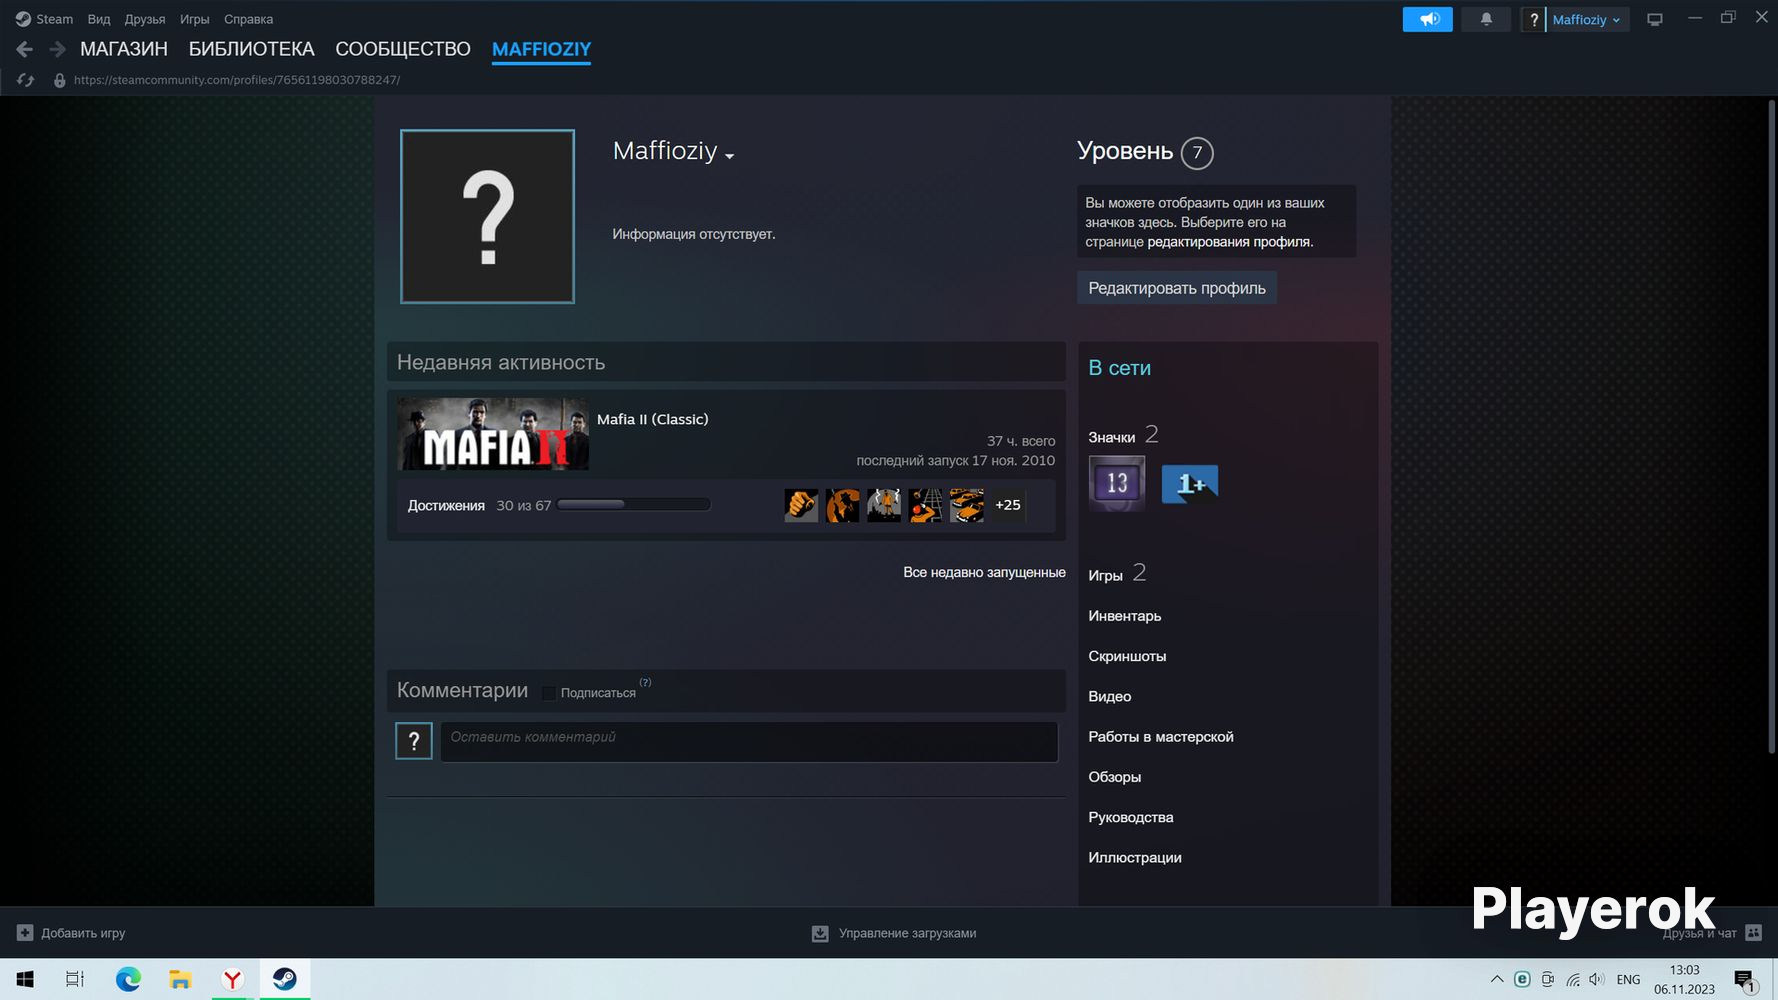1778x1000 pixels.
Task: Open Task View in the taskbar
Action: 75,979
